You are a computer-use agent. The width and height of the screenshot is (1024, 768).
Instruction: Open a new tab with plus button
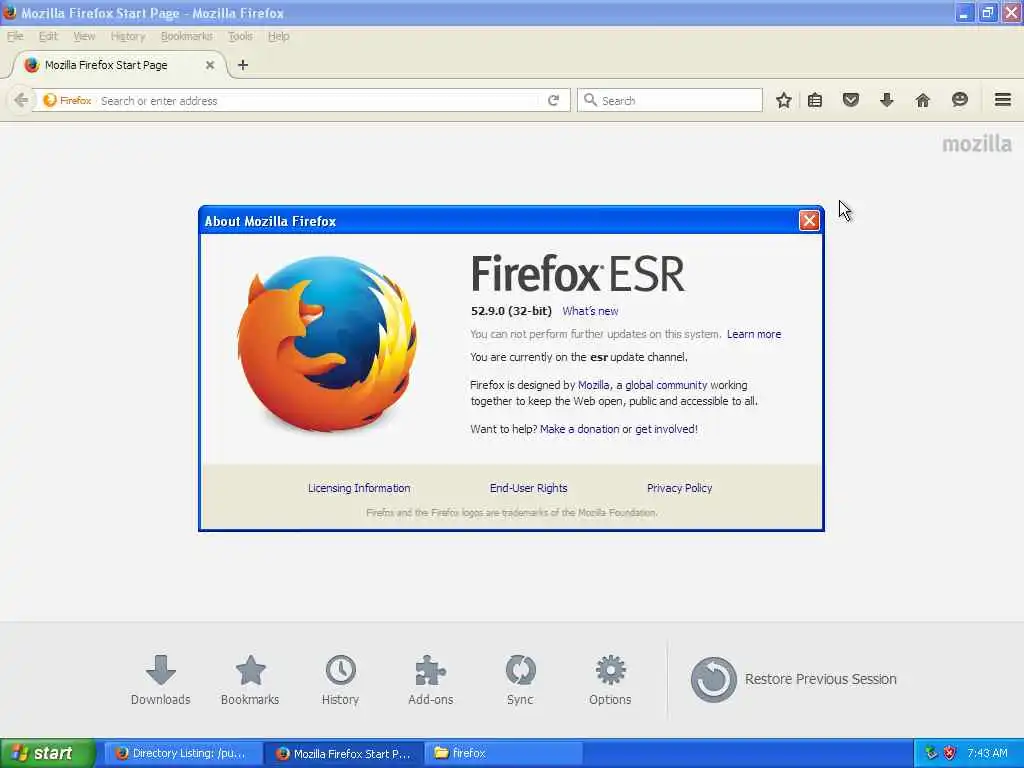pyautogui.click(x=243, y=65)
